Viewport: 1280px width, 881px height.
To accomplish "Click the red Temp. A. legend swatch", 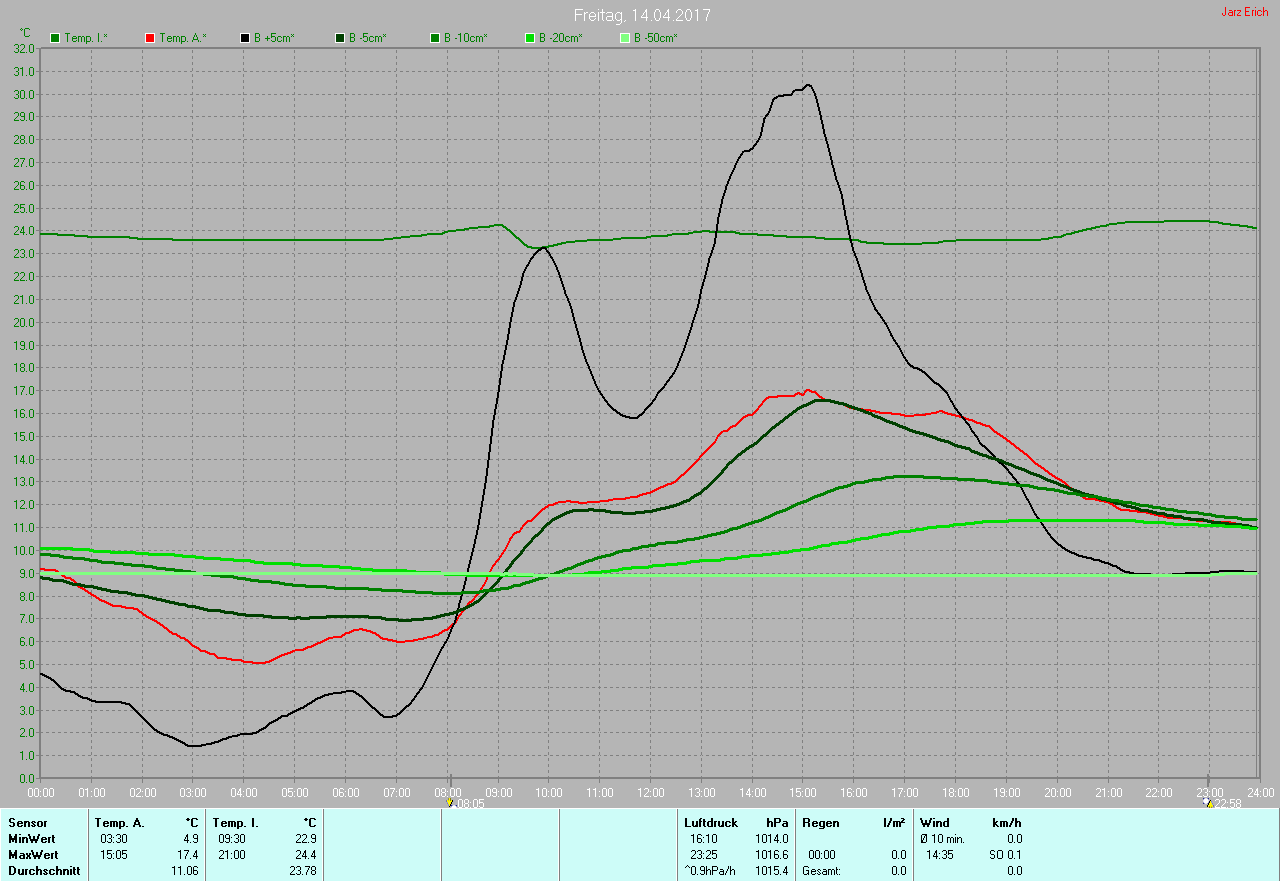I will [150, 38].
